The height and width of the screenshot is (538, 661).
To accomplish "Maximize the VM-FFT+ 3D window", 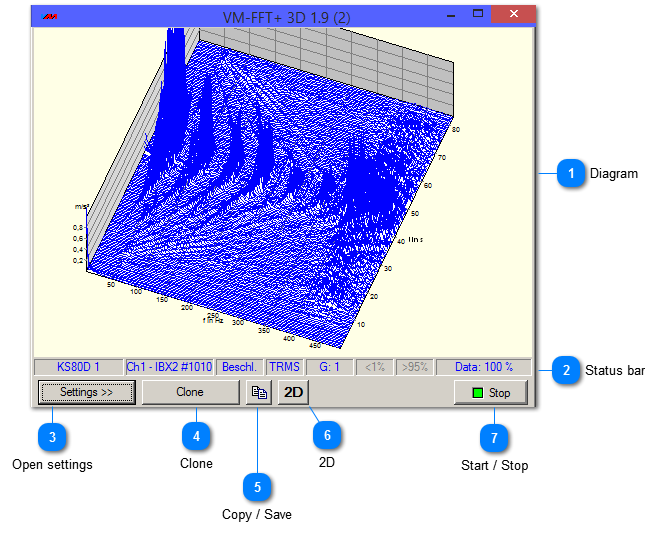I will (478, 15).
